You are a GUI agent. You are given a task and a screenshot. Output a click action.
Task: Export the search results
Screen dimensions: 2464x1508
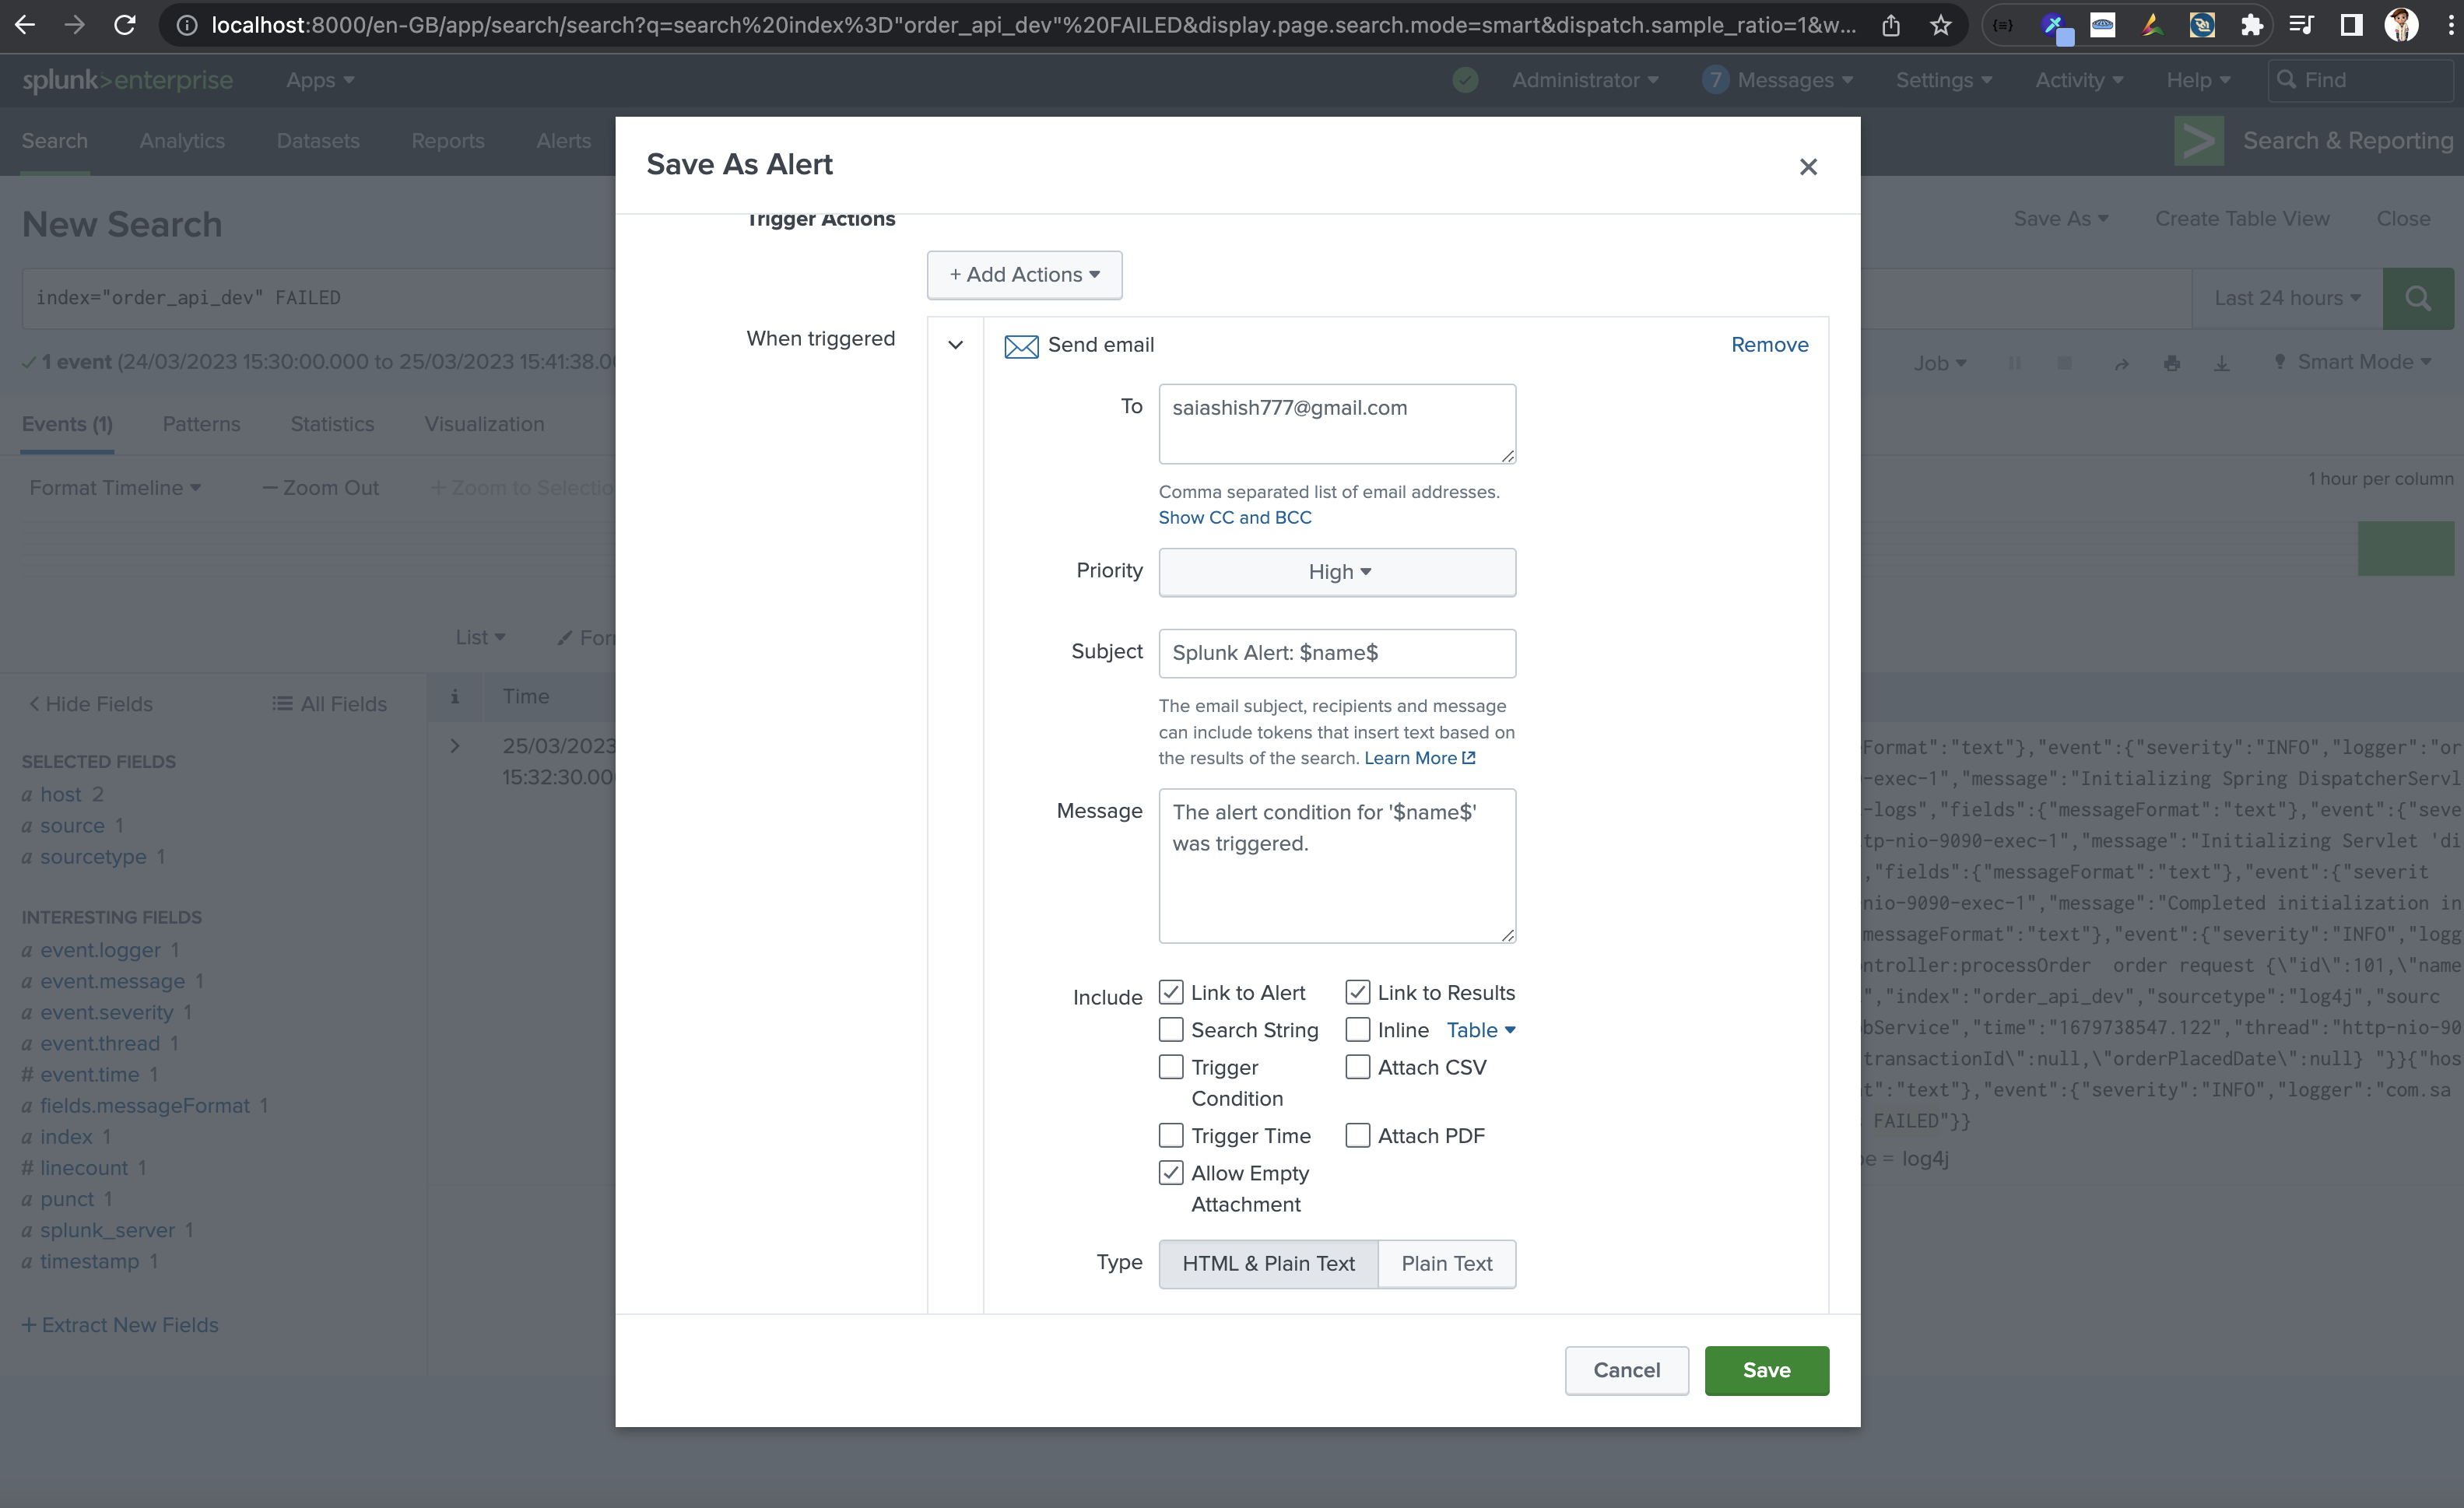tap(2221, 362)
